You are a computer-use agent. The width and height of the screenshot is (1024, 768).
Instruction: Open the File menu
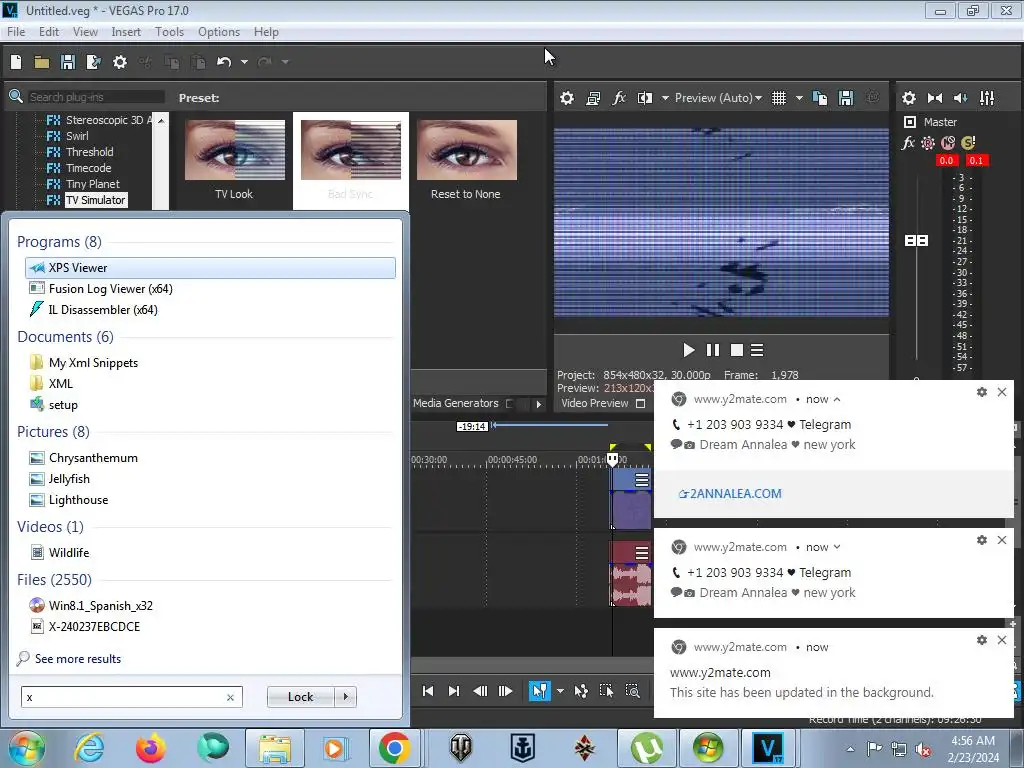16,32
